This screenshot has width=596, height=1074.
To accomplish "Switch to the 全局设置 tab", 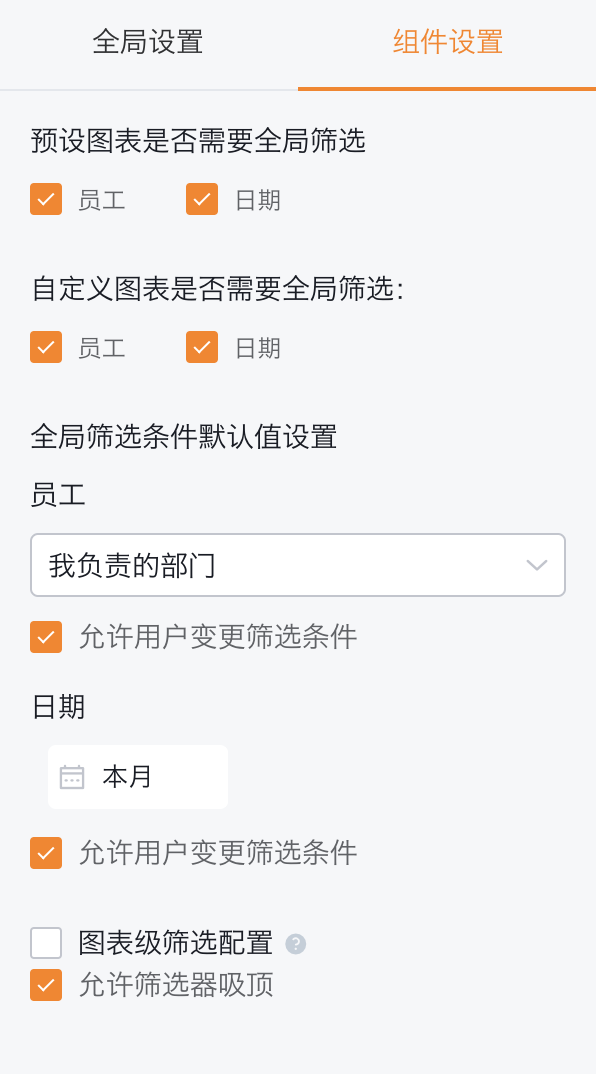I will tap(148, 42).
